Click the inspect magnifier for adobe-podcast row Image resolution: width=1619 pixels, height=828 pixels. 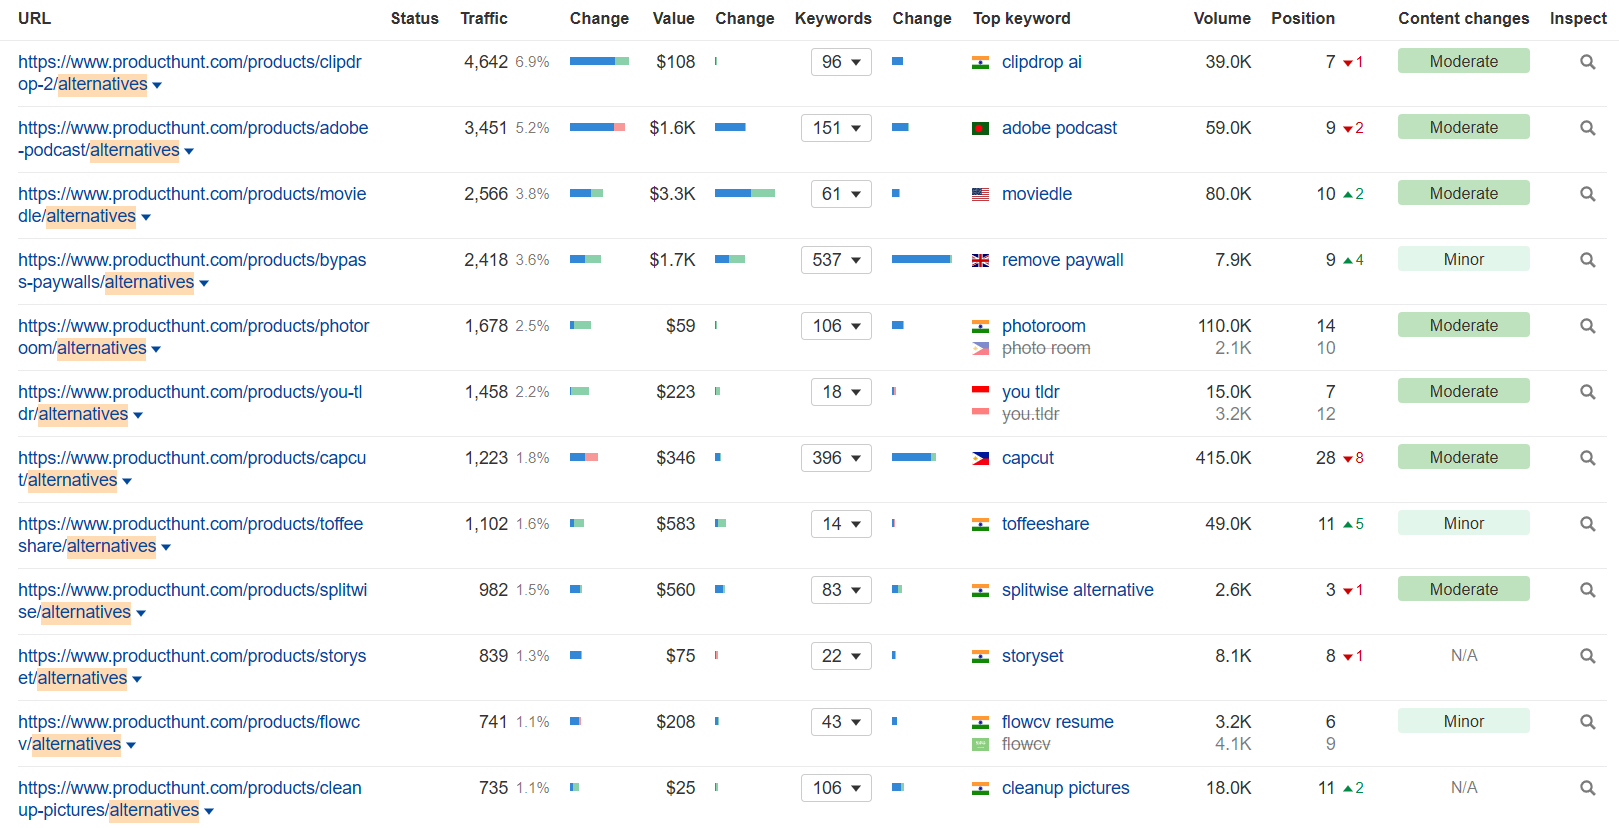point(1587,128)
